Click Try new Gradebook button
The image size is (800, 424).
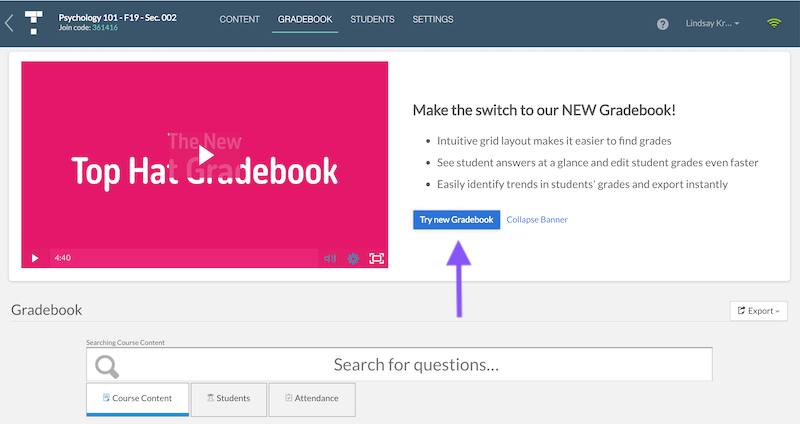(x=457, y=220)
